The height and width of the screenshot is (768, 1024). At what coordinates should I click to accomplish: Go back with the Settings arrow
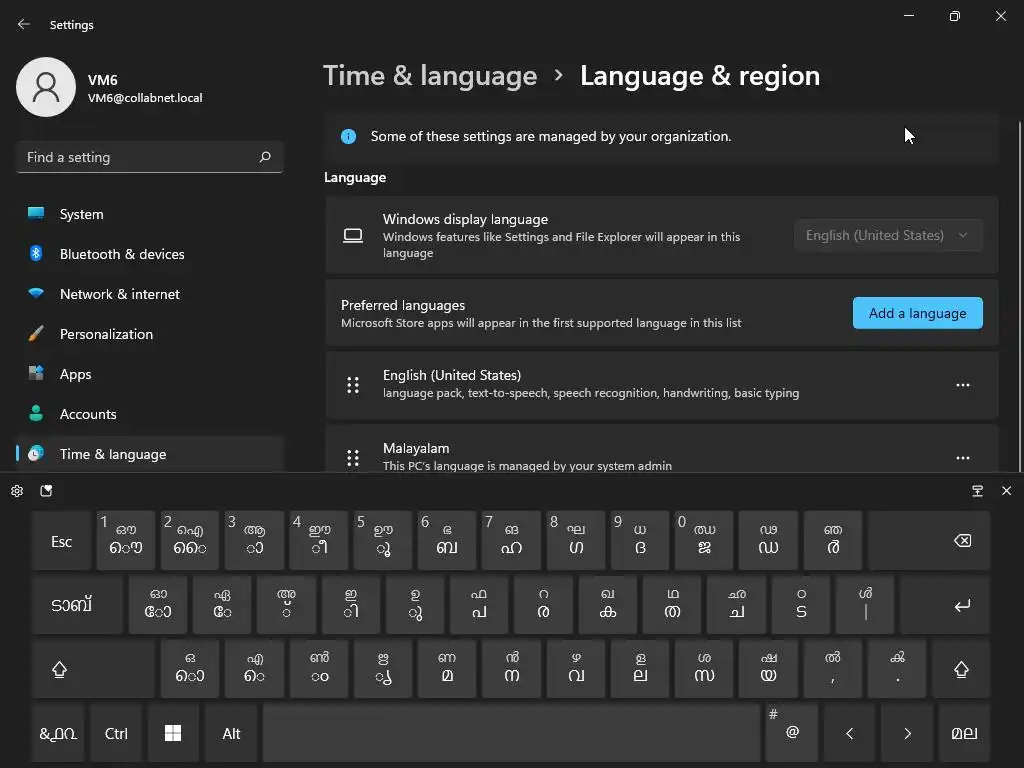click(24, 24)
